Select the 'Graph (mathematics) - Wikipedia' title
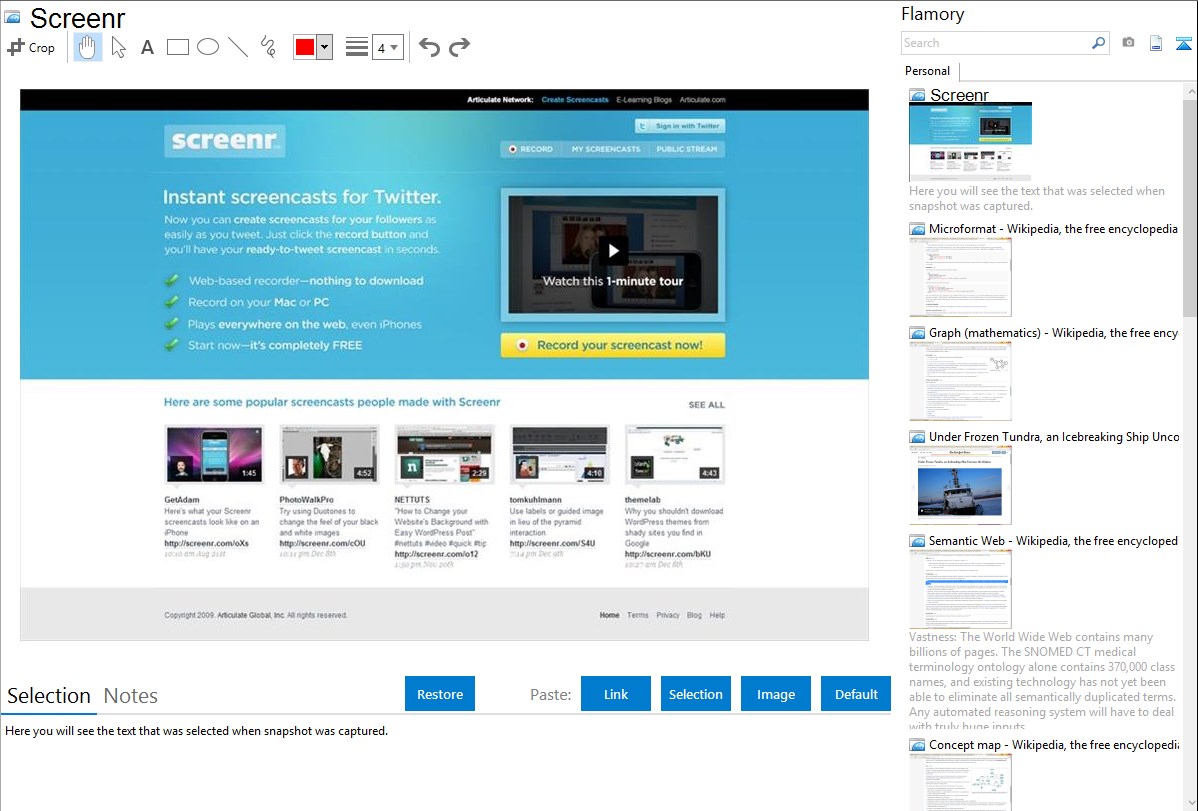 pyautogui.click(x=1053, y=333)
